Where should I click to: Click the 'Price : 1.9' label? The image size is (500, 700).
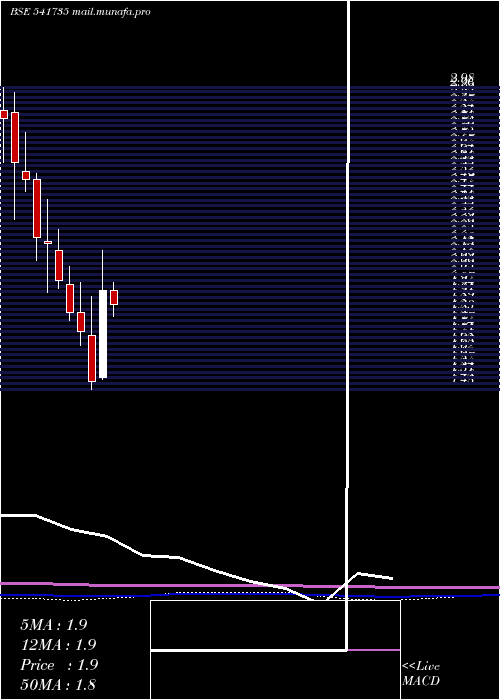click(59, 665)
